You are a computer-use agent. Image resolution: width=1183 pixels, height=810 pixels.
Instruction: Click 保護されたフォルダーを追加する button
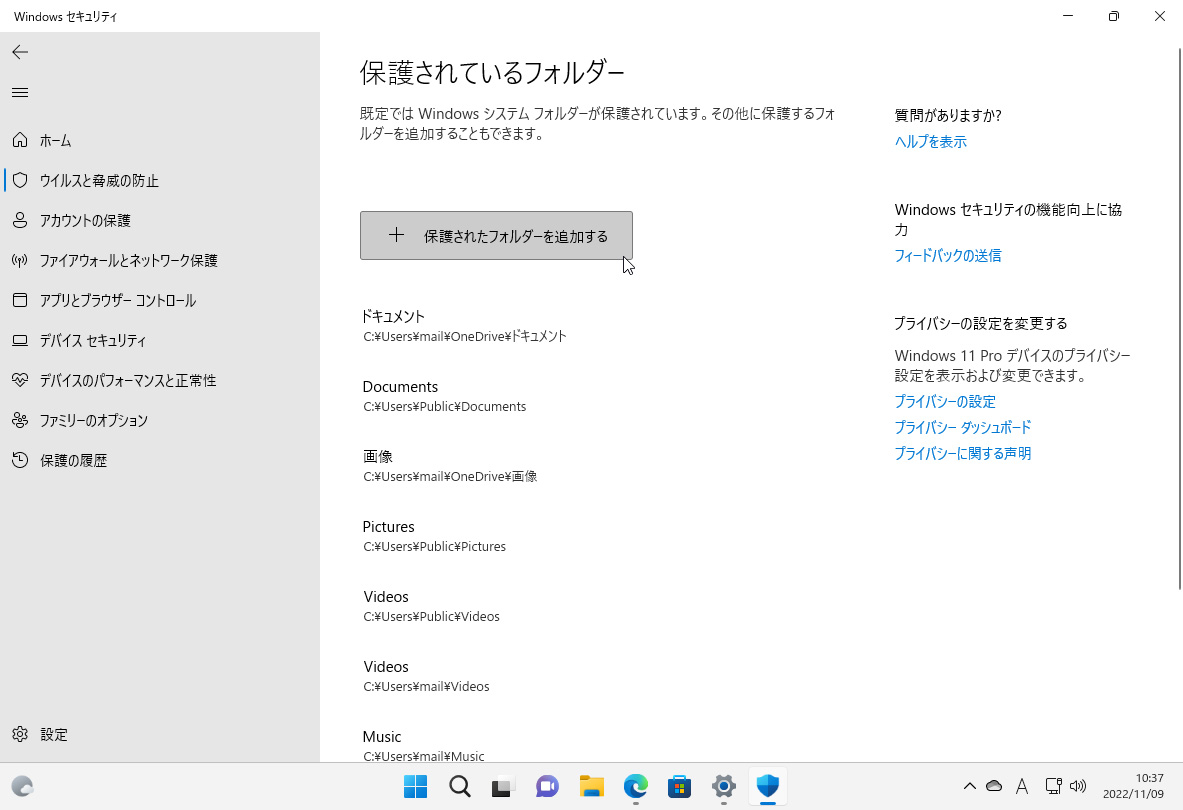point(496,235)
